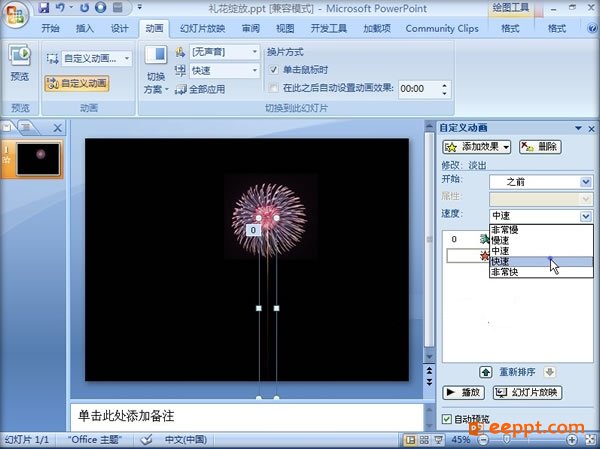Open the 开始 ribbon tab

coord(51,28)
